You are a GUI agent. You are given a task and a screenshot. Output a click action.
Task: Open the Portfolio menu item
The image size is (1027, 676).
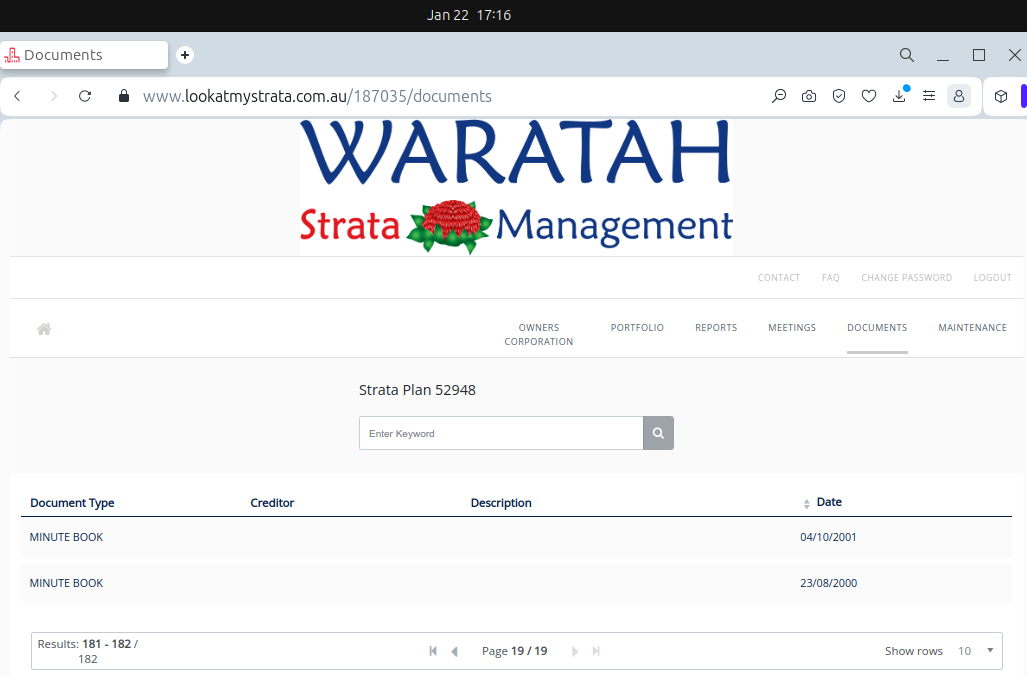click(x=637, y=328)
